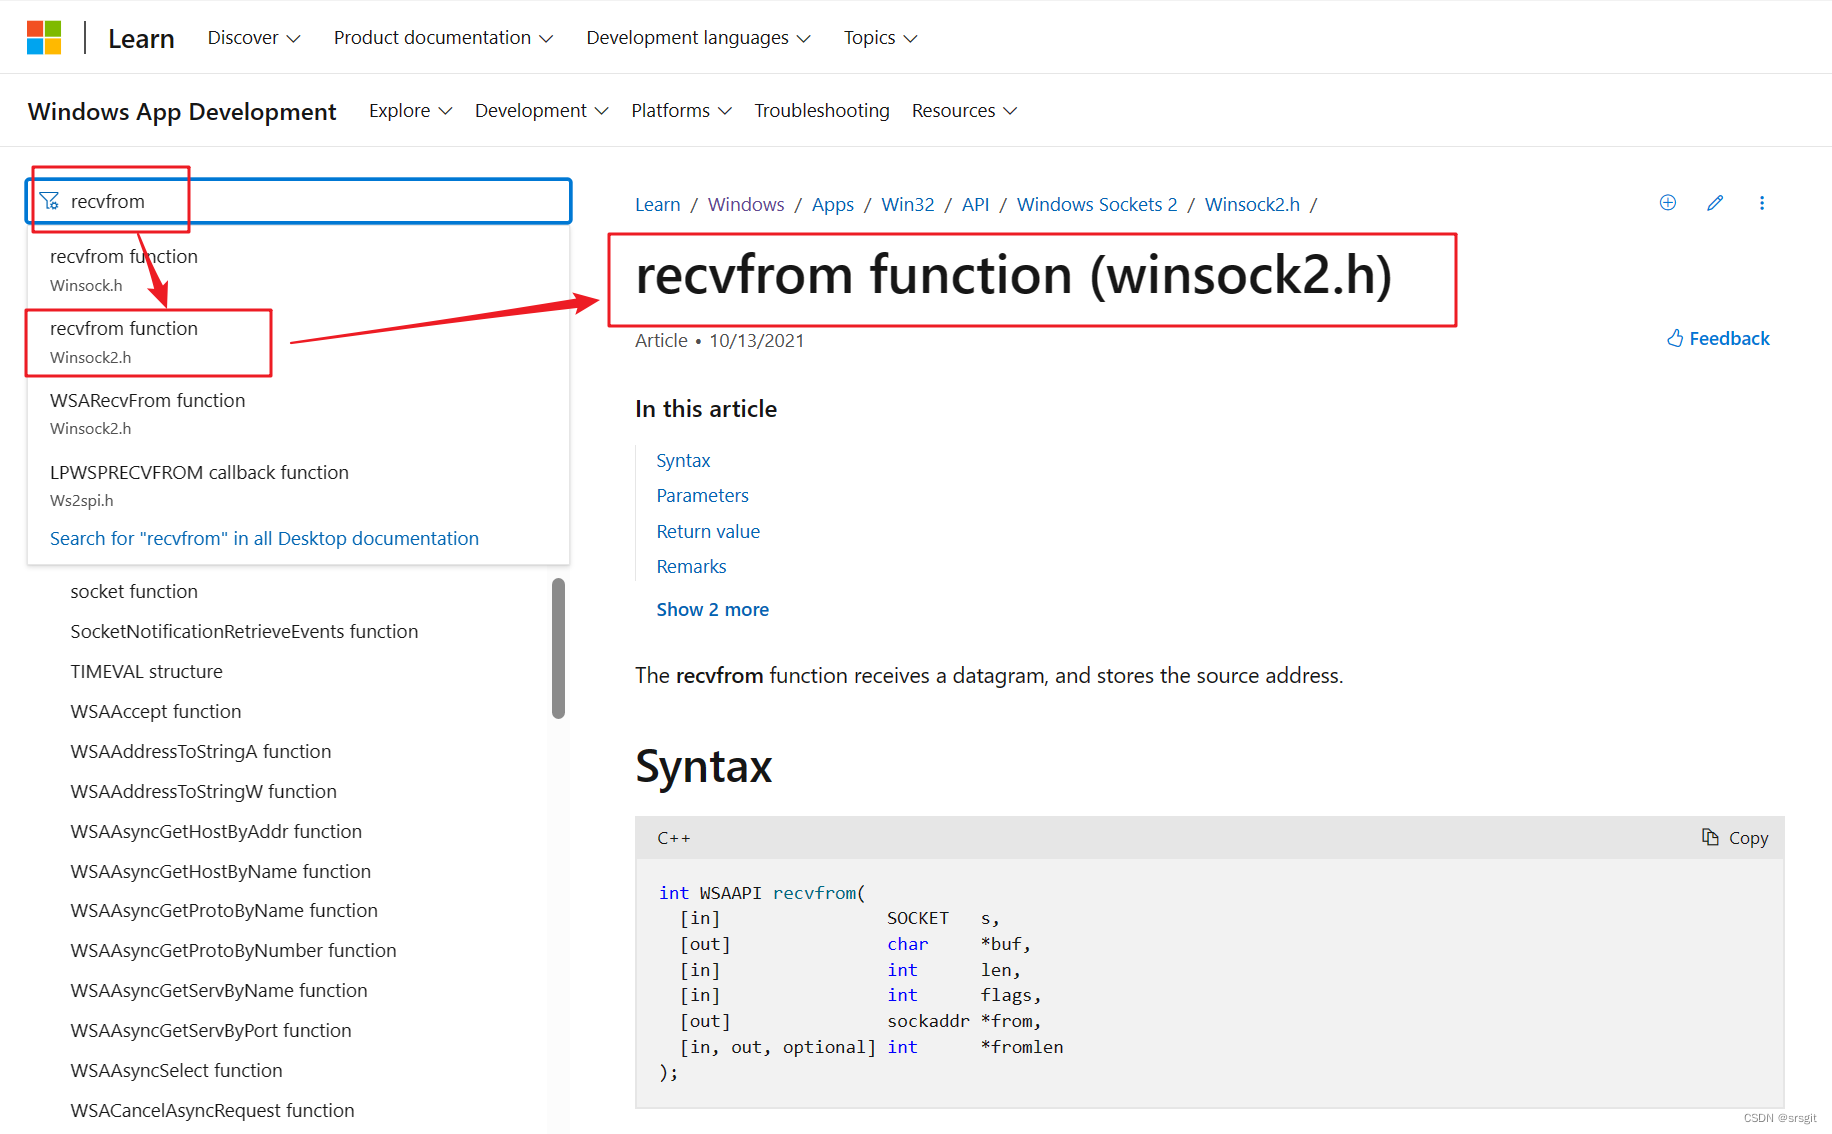Click Apps breadcrumb link
Viewport: 1832px width, 1134px height.
click(832, 204)
